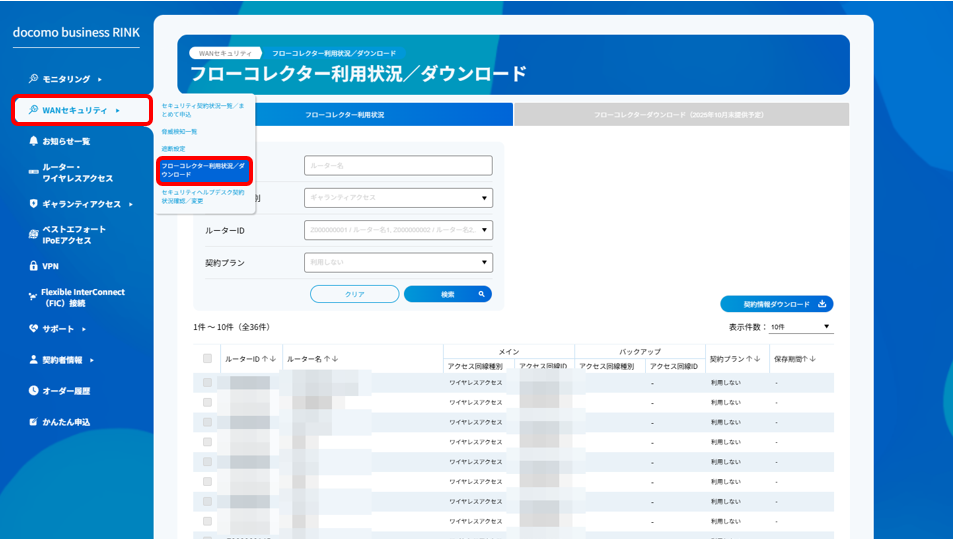The height and width of the screenshot is (539, 953).
Task: Sort ルーターID column ascending with up arrow
Action: 265,359
